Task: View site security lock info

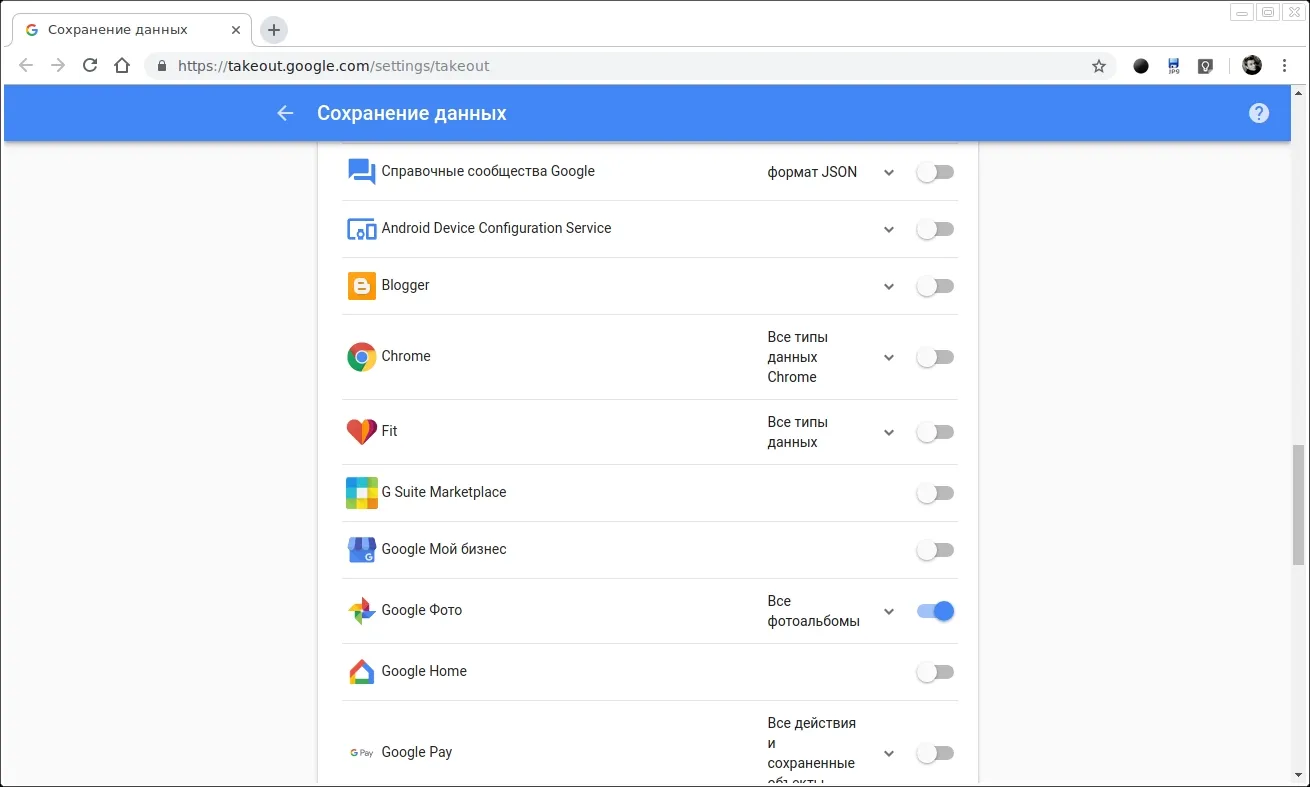Action: coord(161,66)
